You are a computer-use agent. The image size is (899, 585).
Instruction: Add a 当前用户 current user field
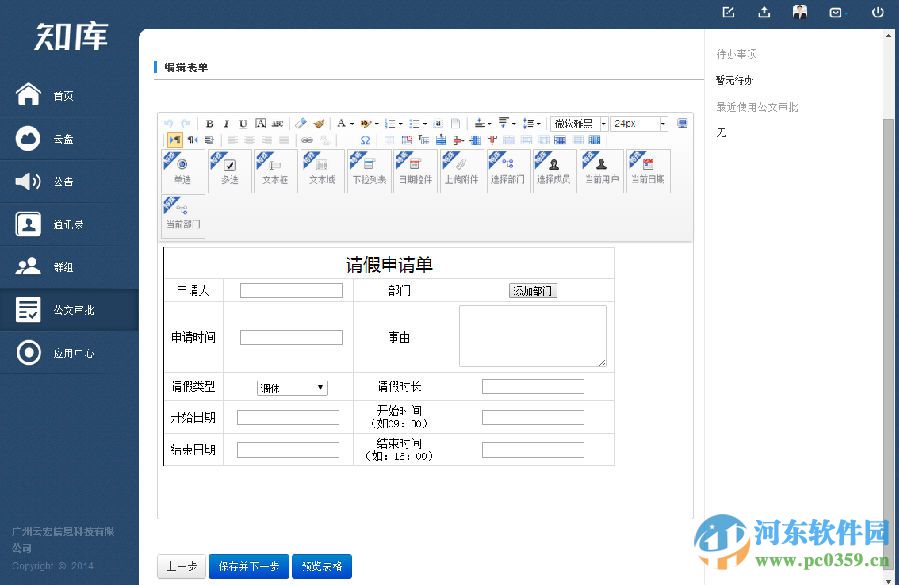tap(601, 170)
